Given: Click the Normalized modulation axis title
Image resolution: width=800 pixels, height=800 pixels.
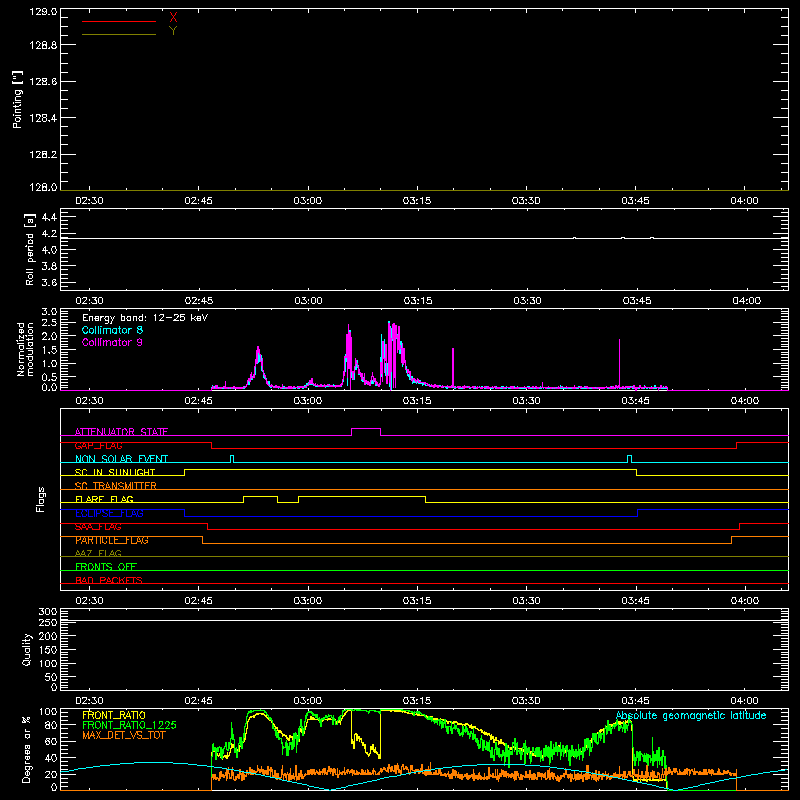Looking at the screenshot, I should pos(25,349).
